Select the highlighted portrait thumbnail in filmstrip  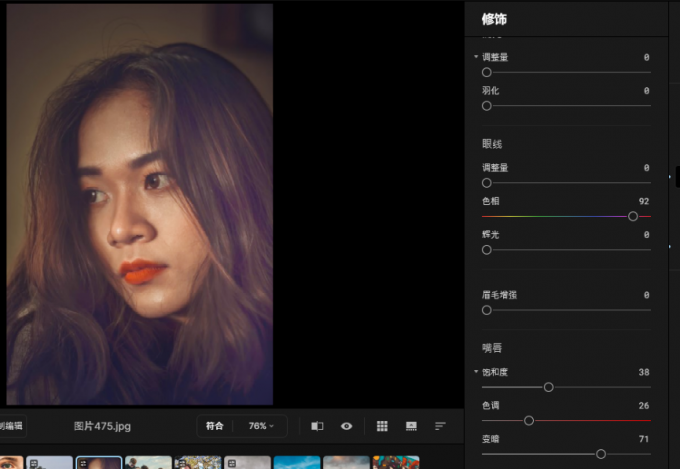click(99, 462)
